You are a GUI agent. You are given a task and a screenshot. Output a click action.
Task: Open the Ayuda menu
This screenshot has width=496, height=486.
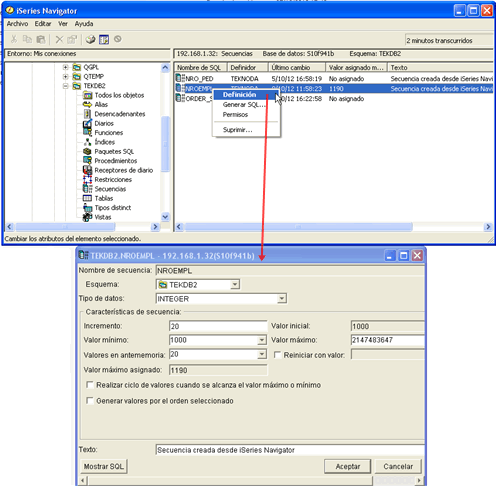[x=84, y=24]
